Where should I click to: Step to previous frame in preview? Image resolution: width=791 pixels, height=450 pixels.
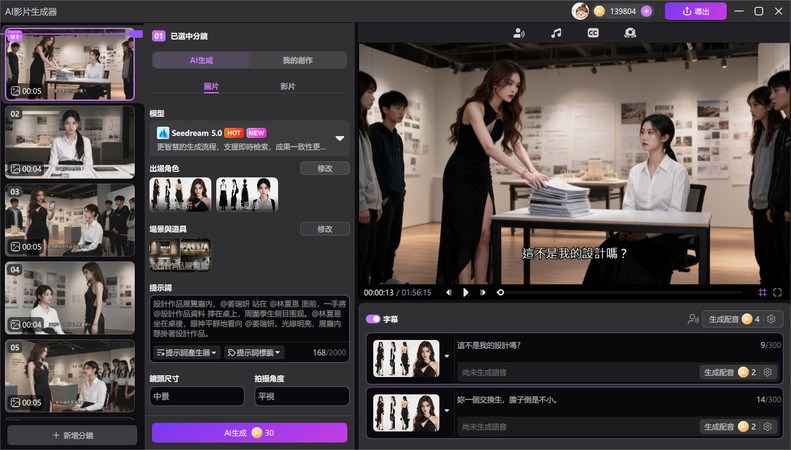pos(448,293)
